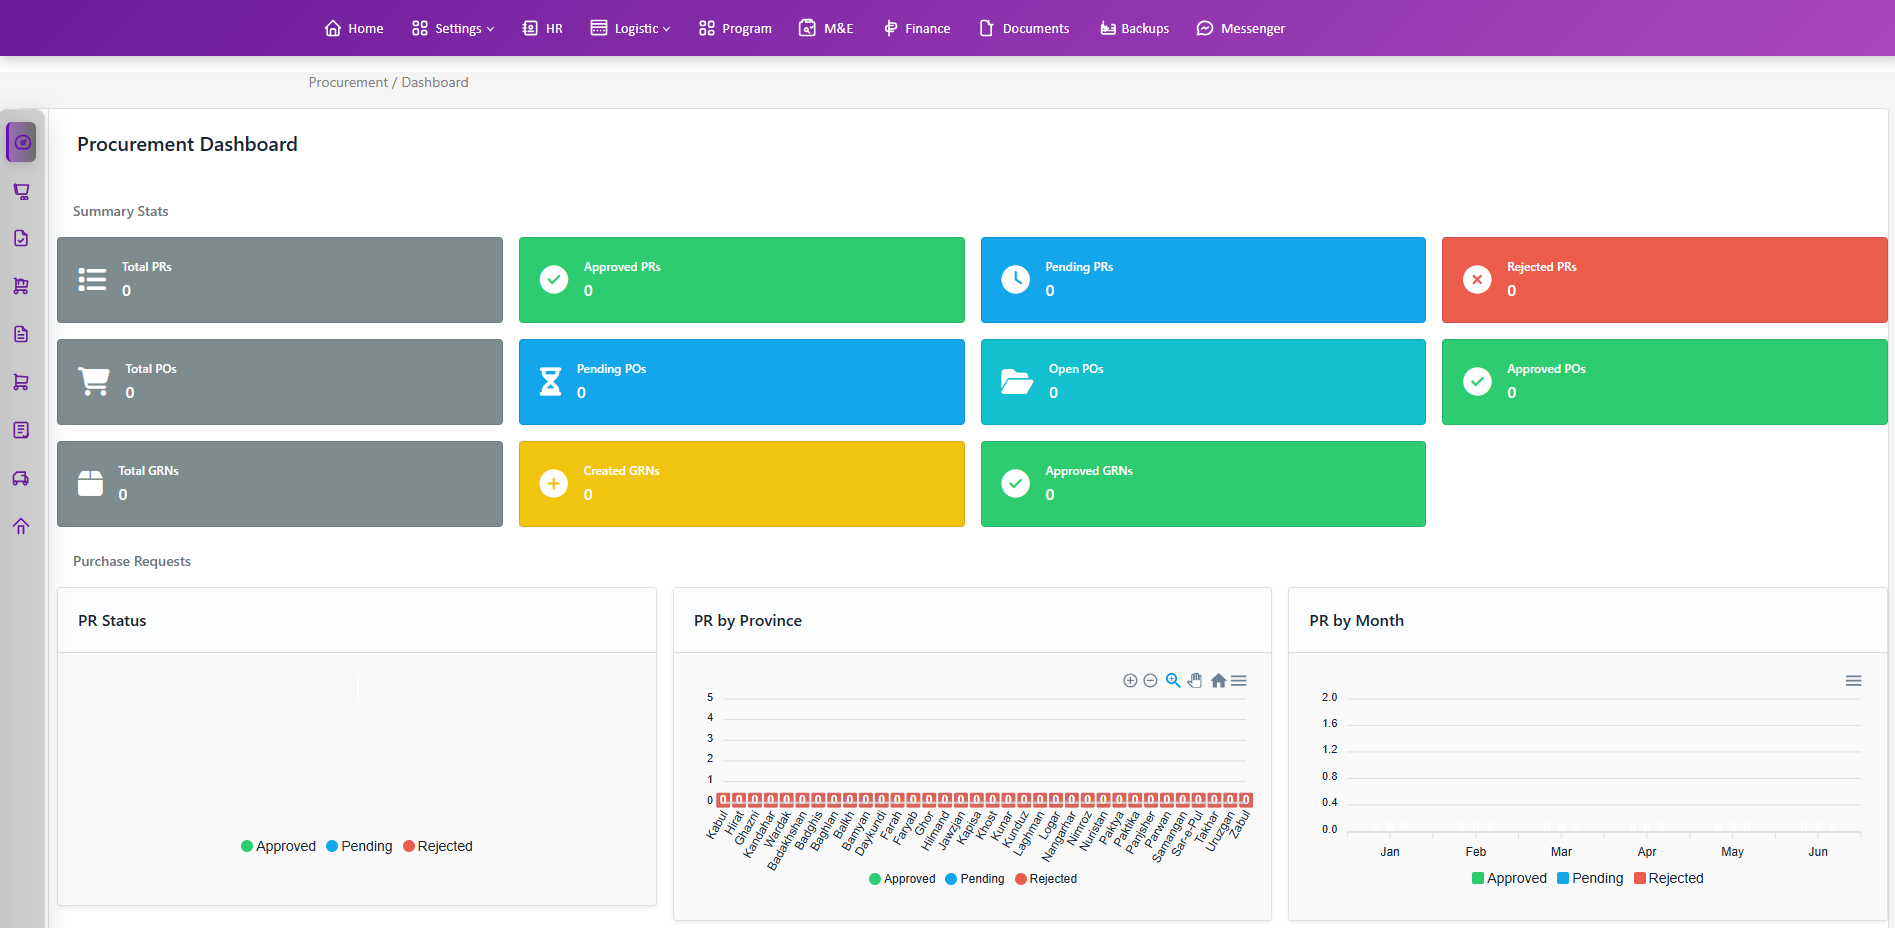The width and height of the screenshot is (1895, 928).
Task: Open the PR by Month chart hamburger menu
Action: pyautogui.click(x=1852, y=680)
